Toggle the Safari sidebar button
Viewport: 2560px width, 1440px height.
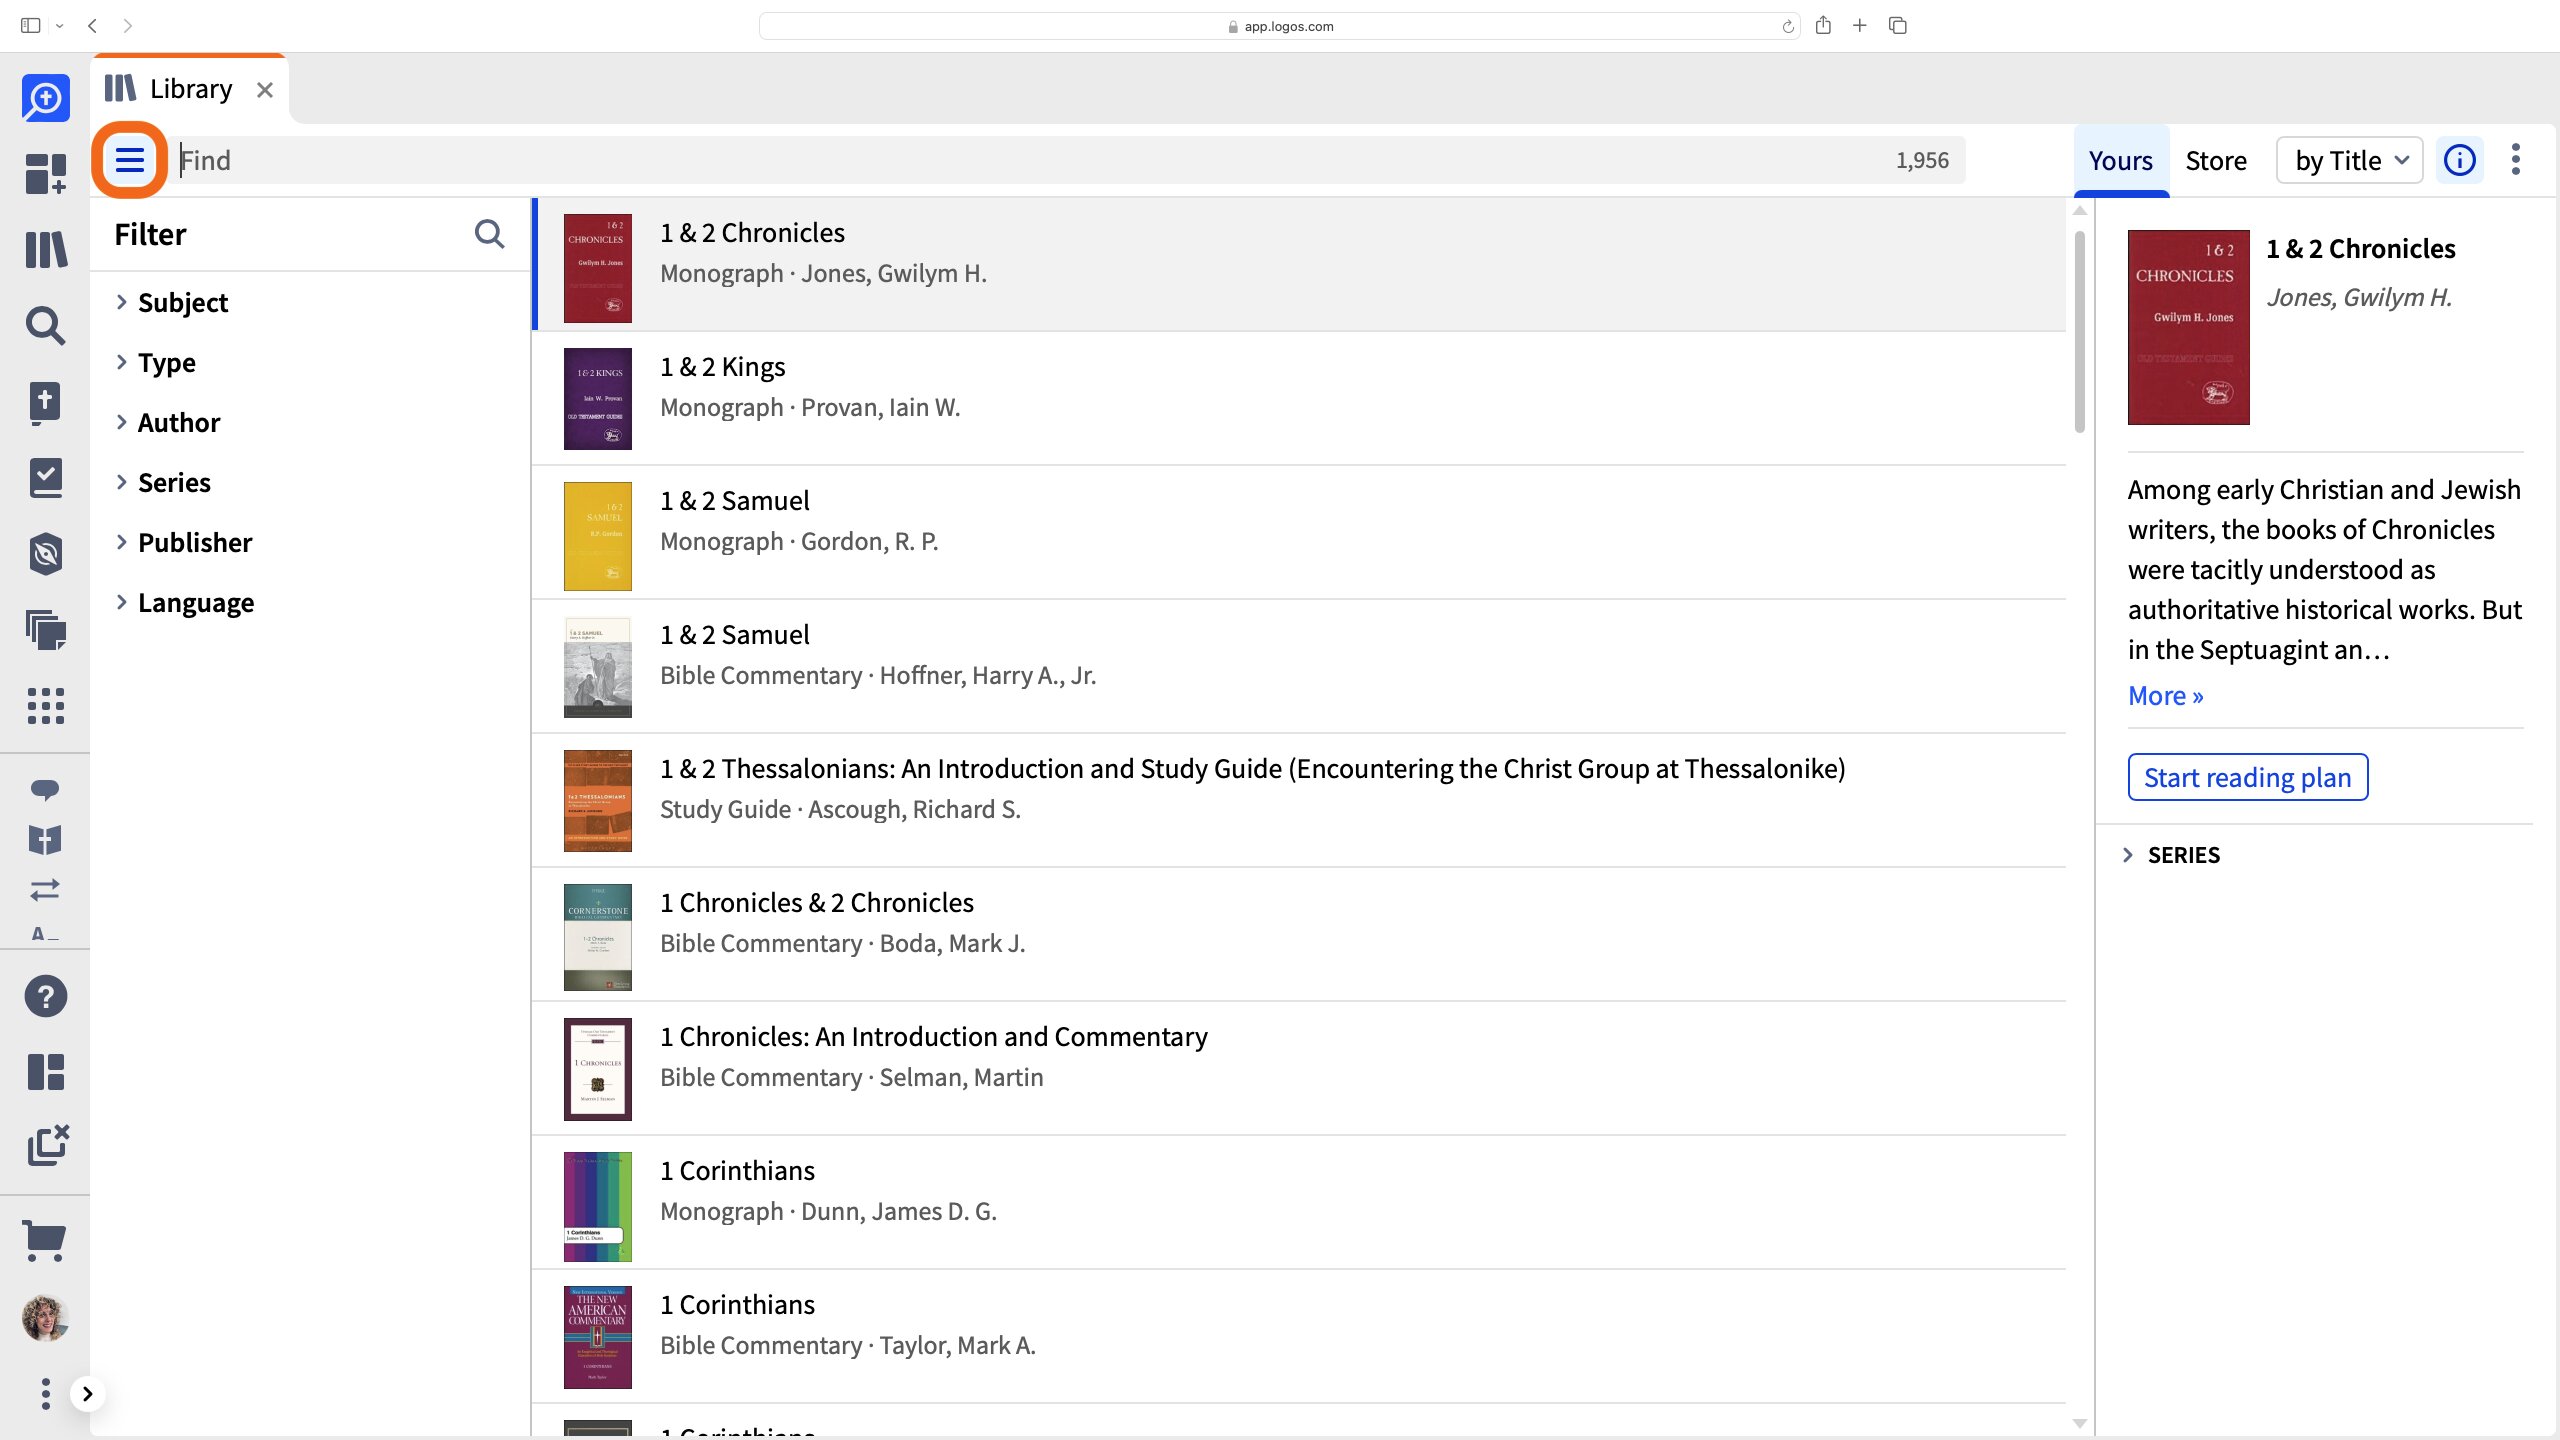(x=31, y=26)
